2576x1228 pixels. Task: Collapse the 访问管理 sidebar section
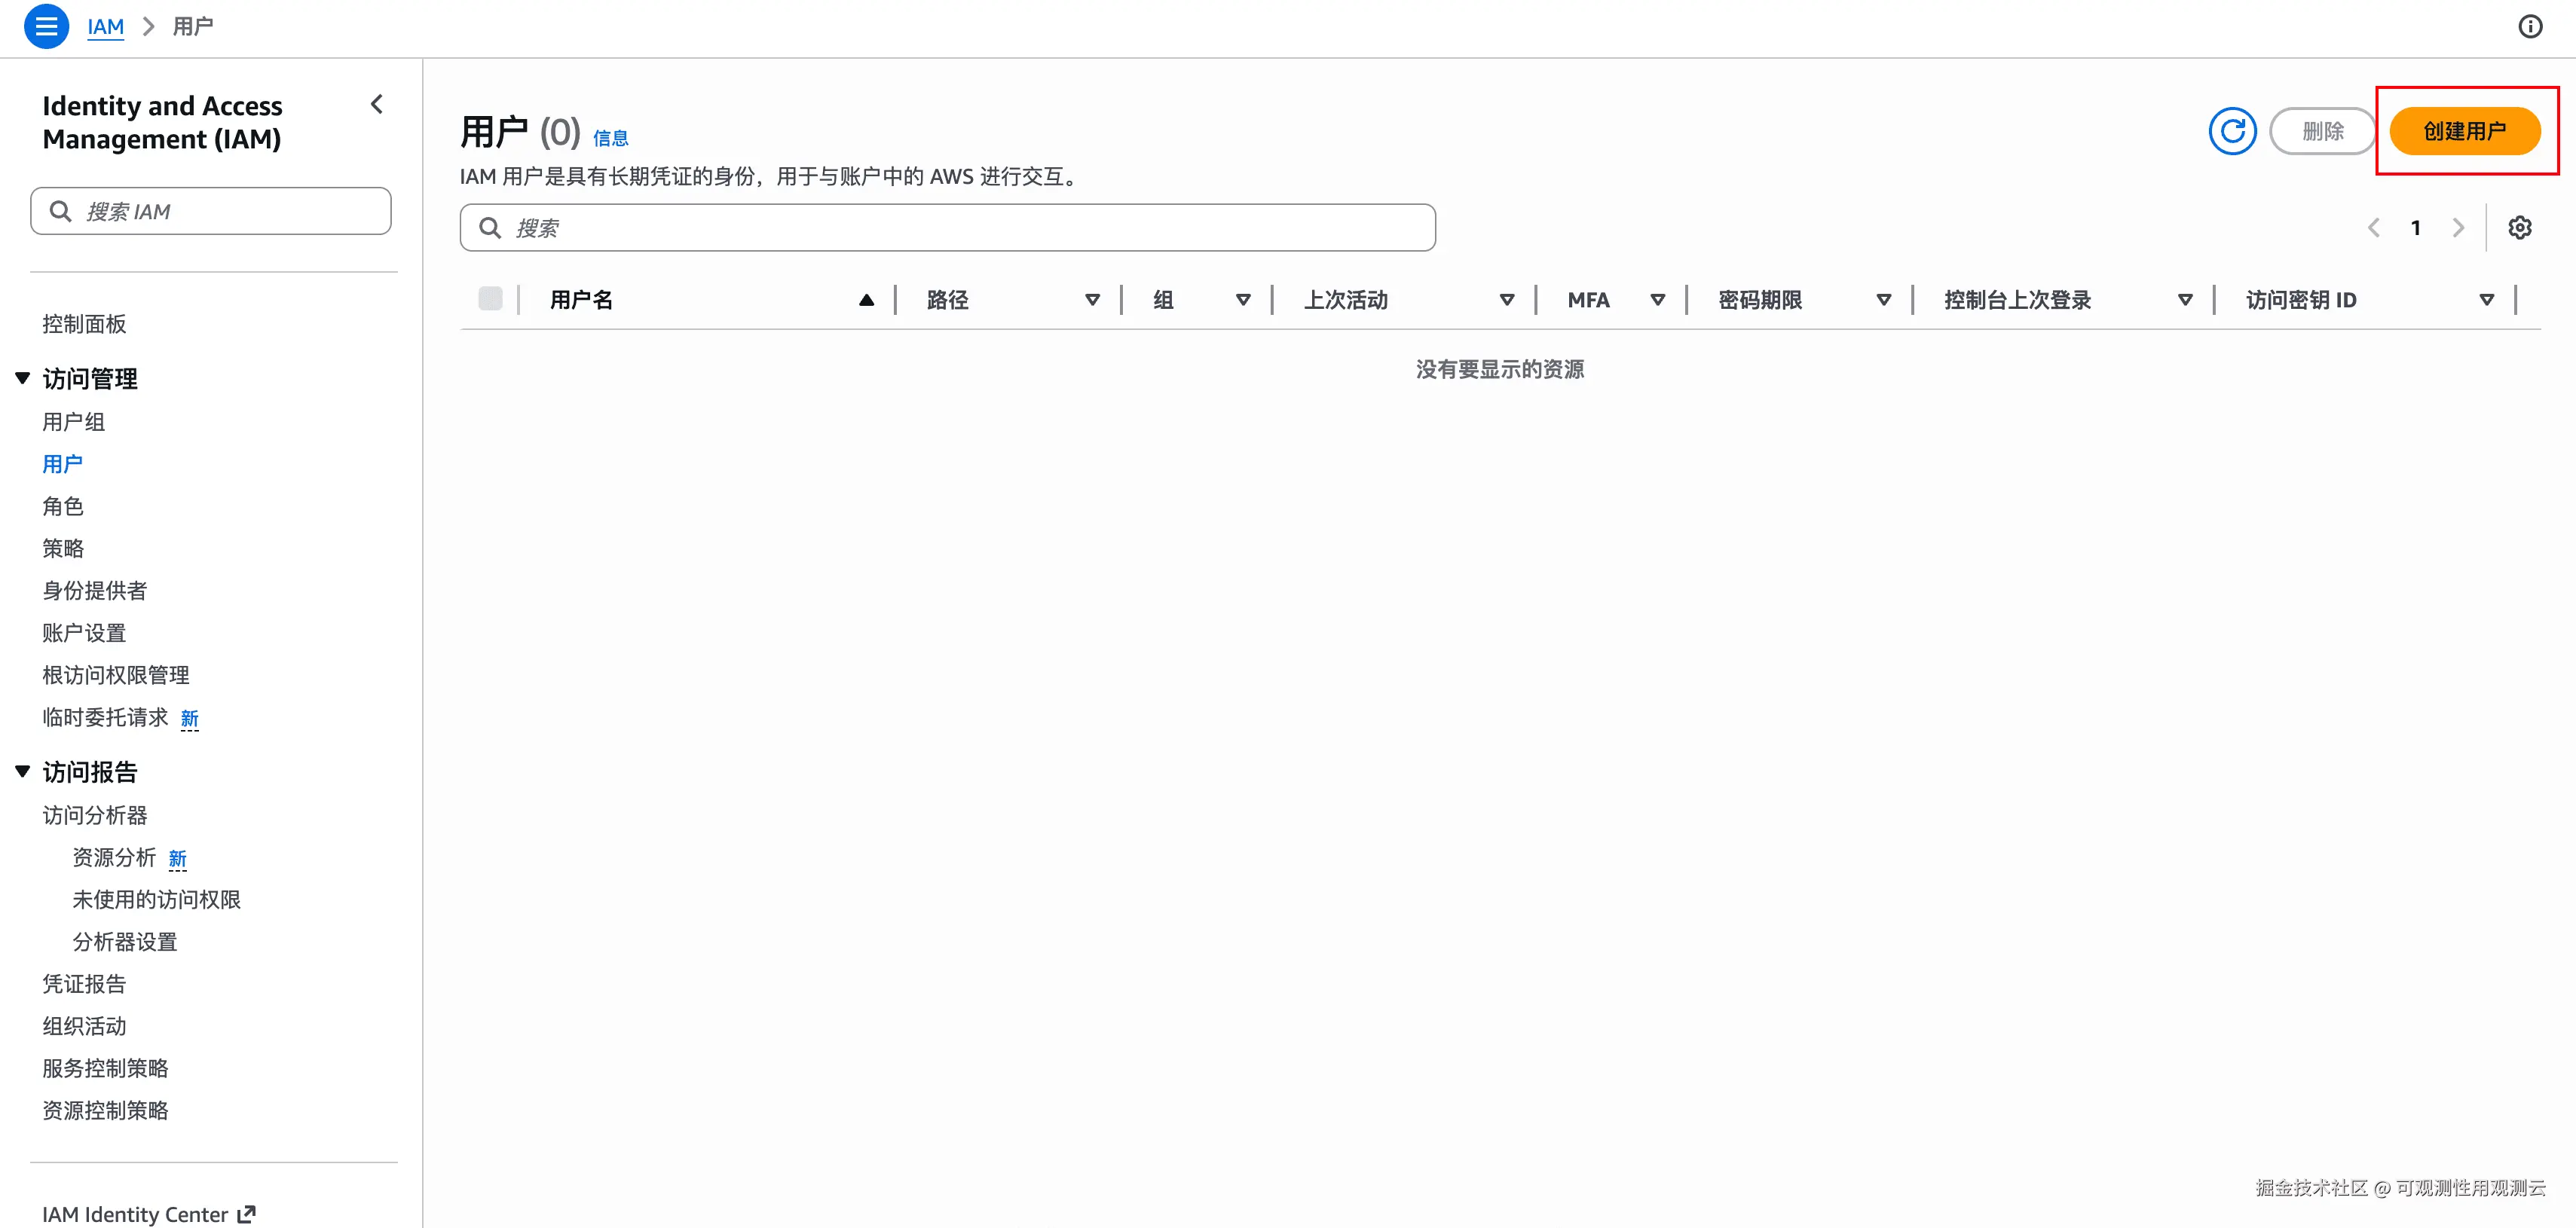coord(23,378)
